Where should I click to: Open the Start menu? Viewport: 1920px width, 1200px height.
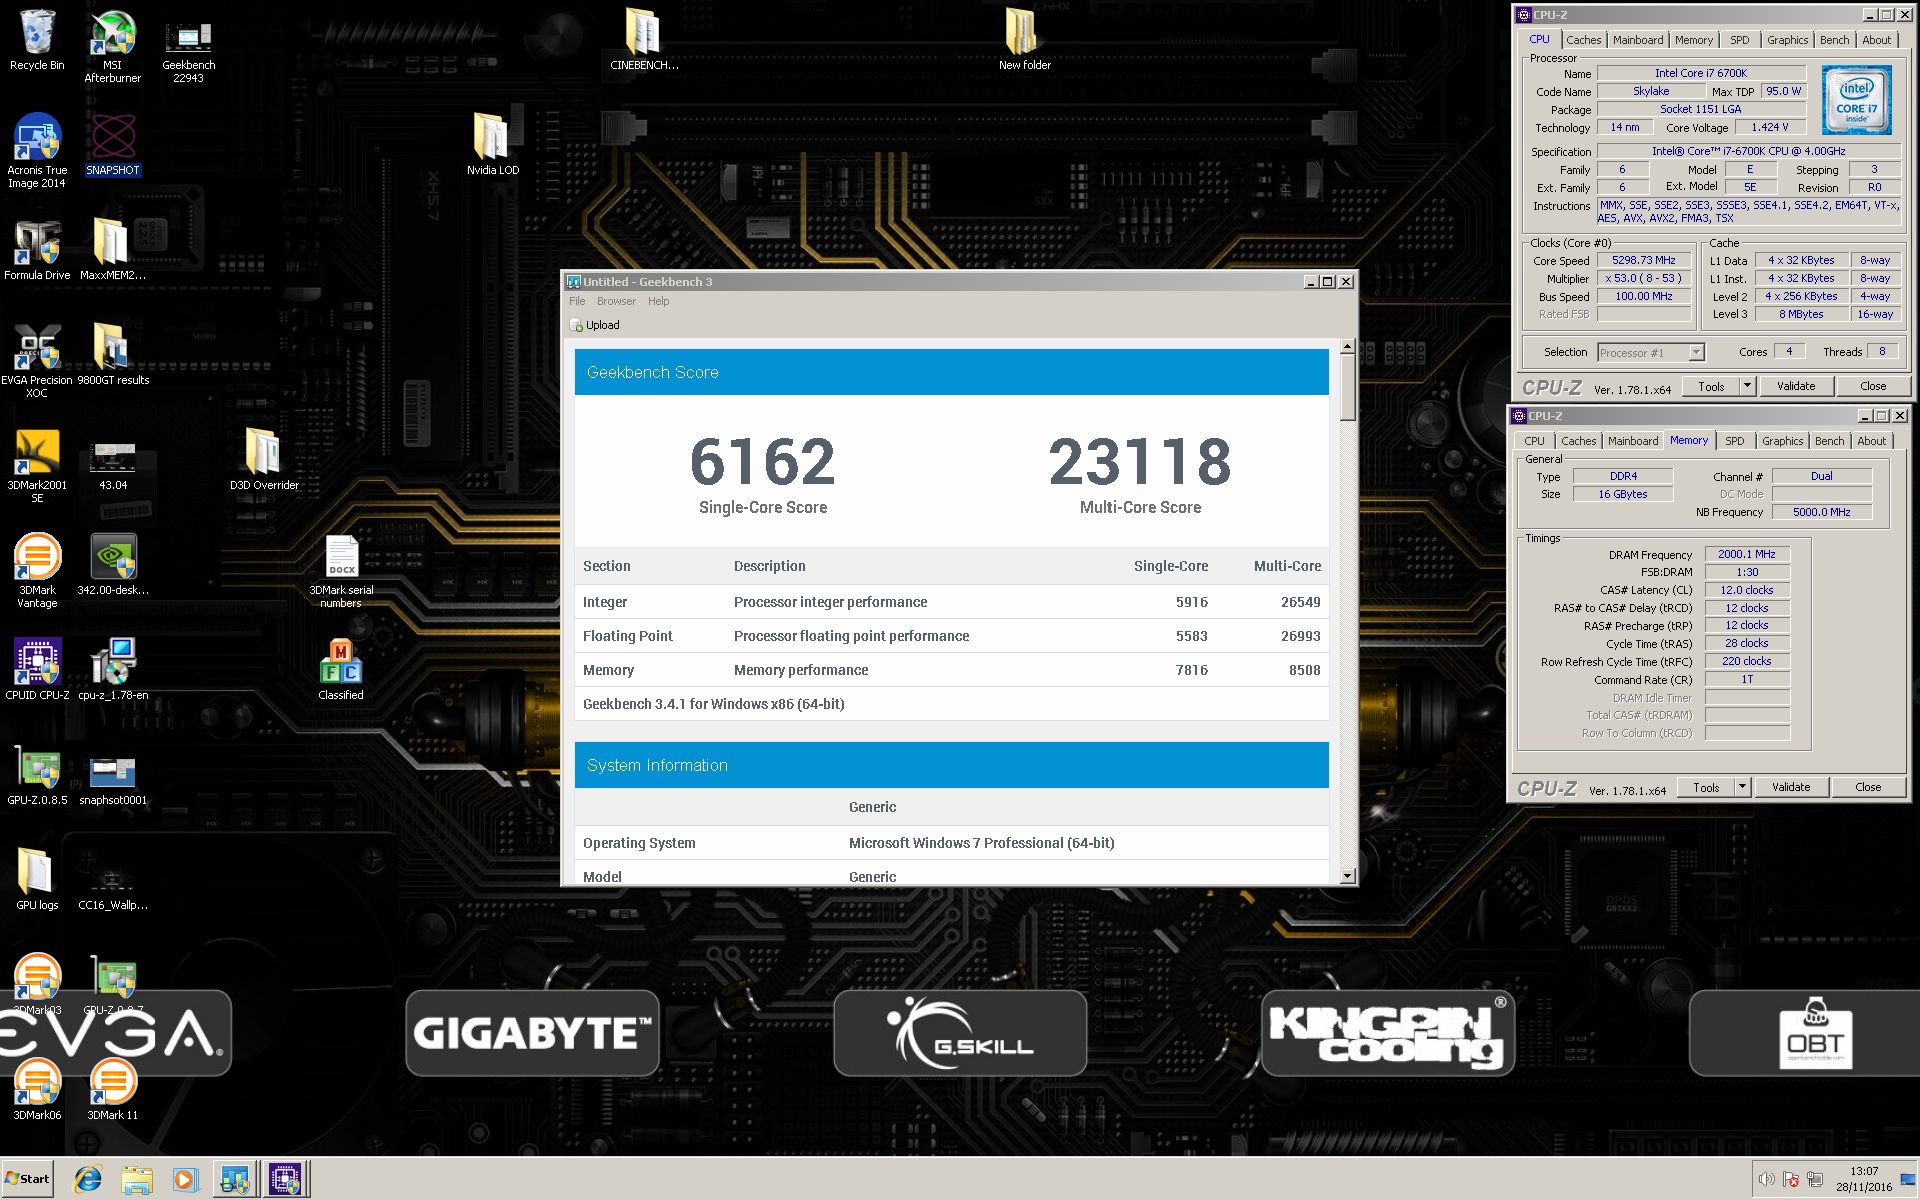pos(27,1179)
